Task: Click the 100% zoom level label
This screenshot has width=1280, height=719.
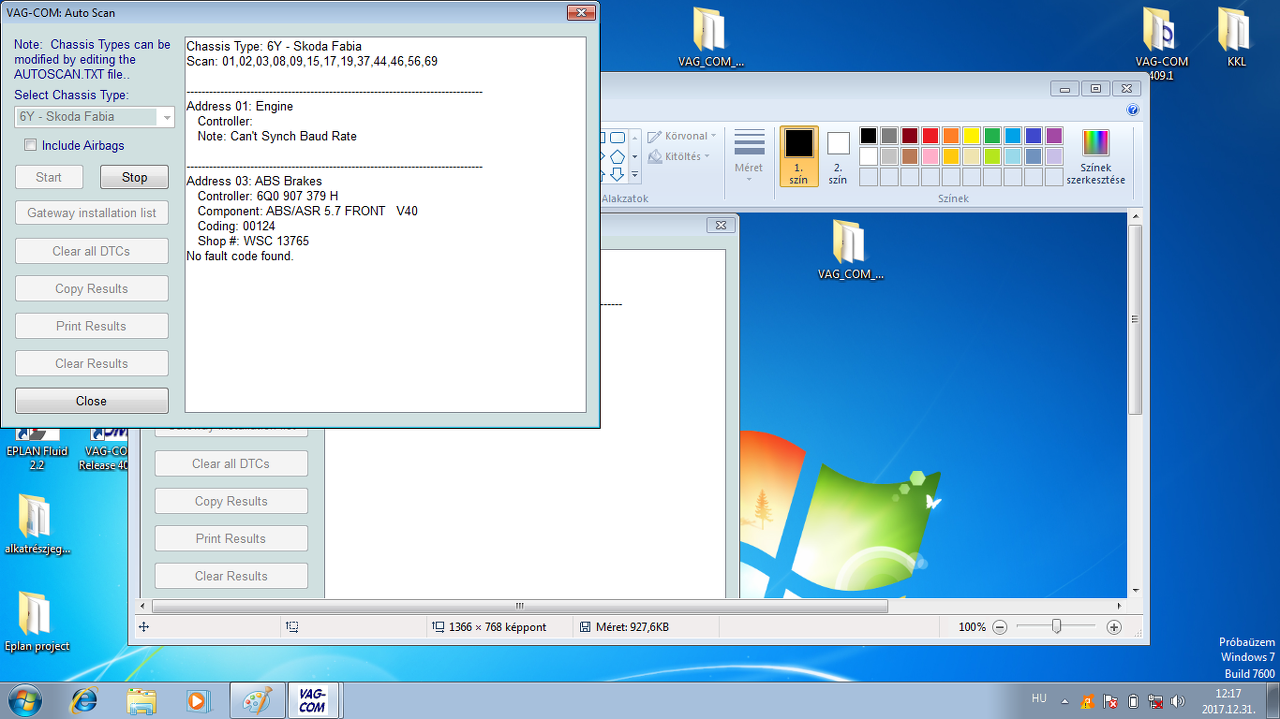Action: pos(972,627)
